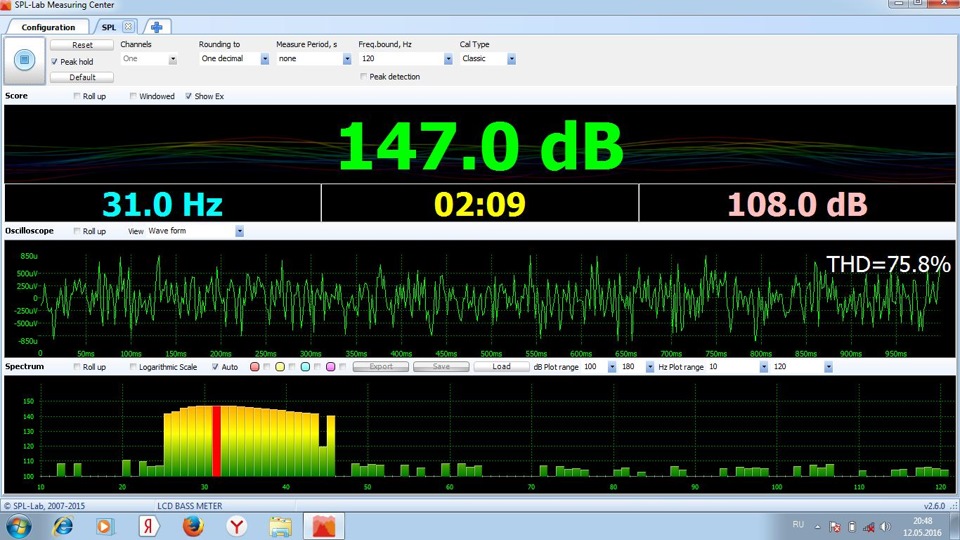Click the red peak bar in spectrum graph

216,440
